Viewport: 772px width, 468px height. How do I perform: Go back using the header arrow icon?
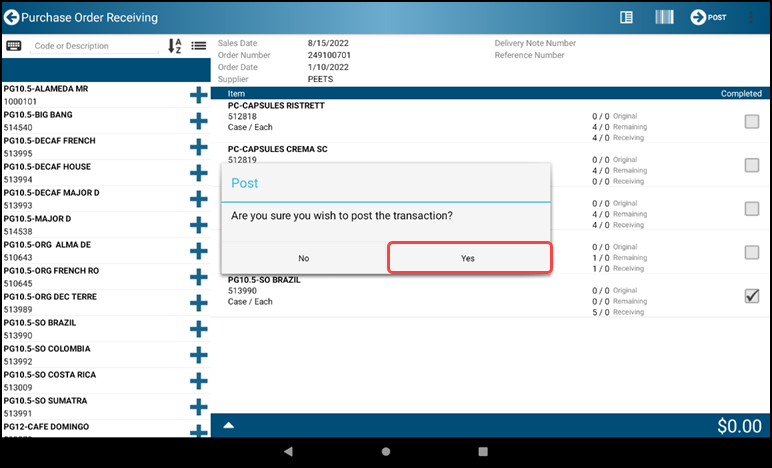click(11, 17)
